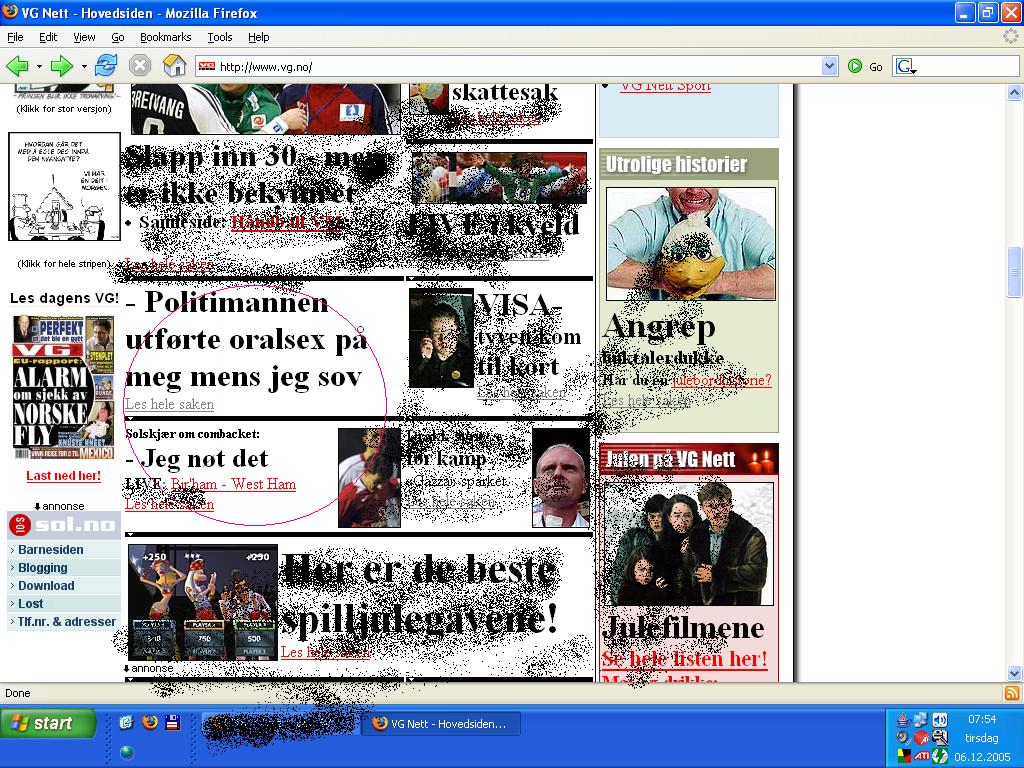This screenshot has height=768, width=1024.
Task: Click the red 'Last ned her!' link
Action: pos(63,475)
